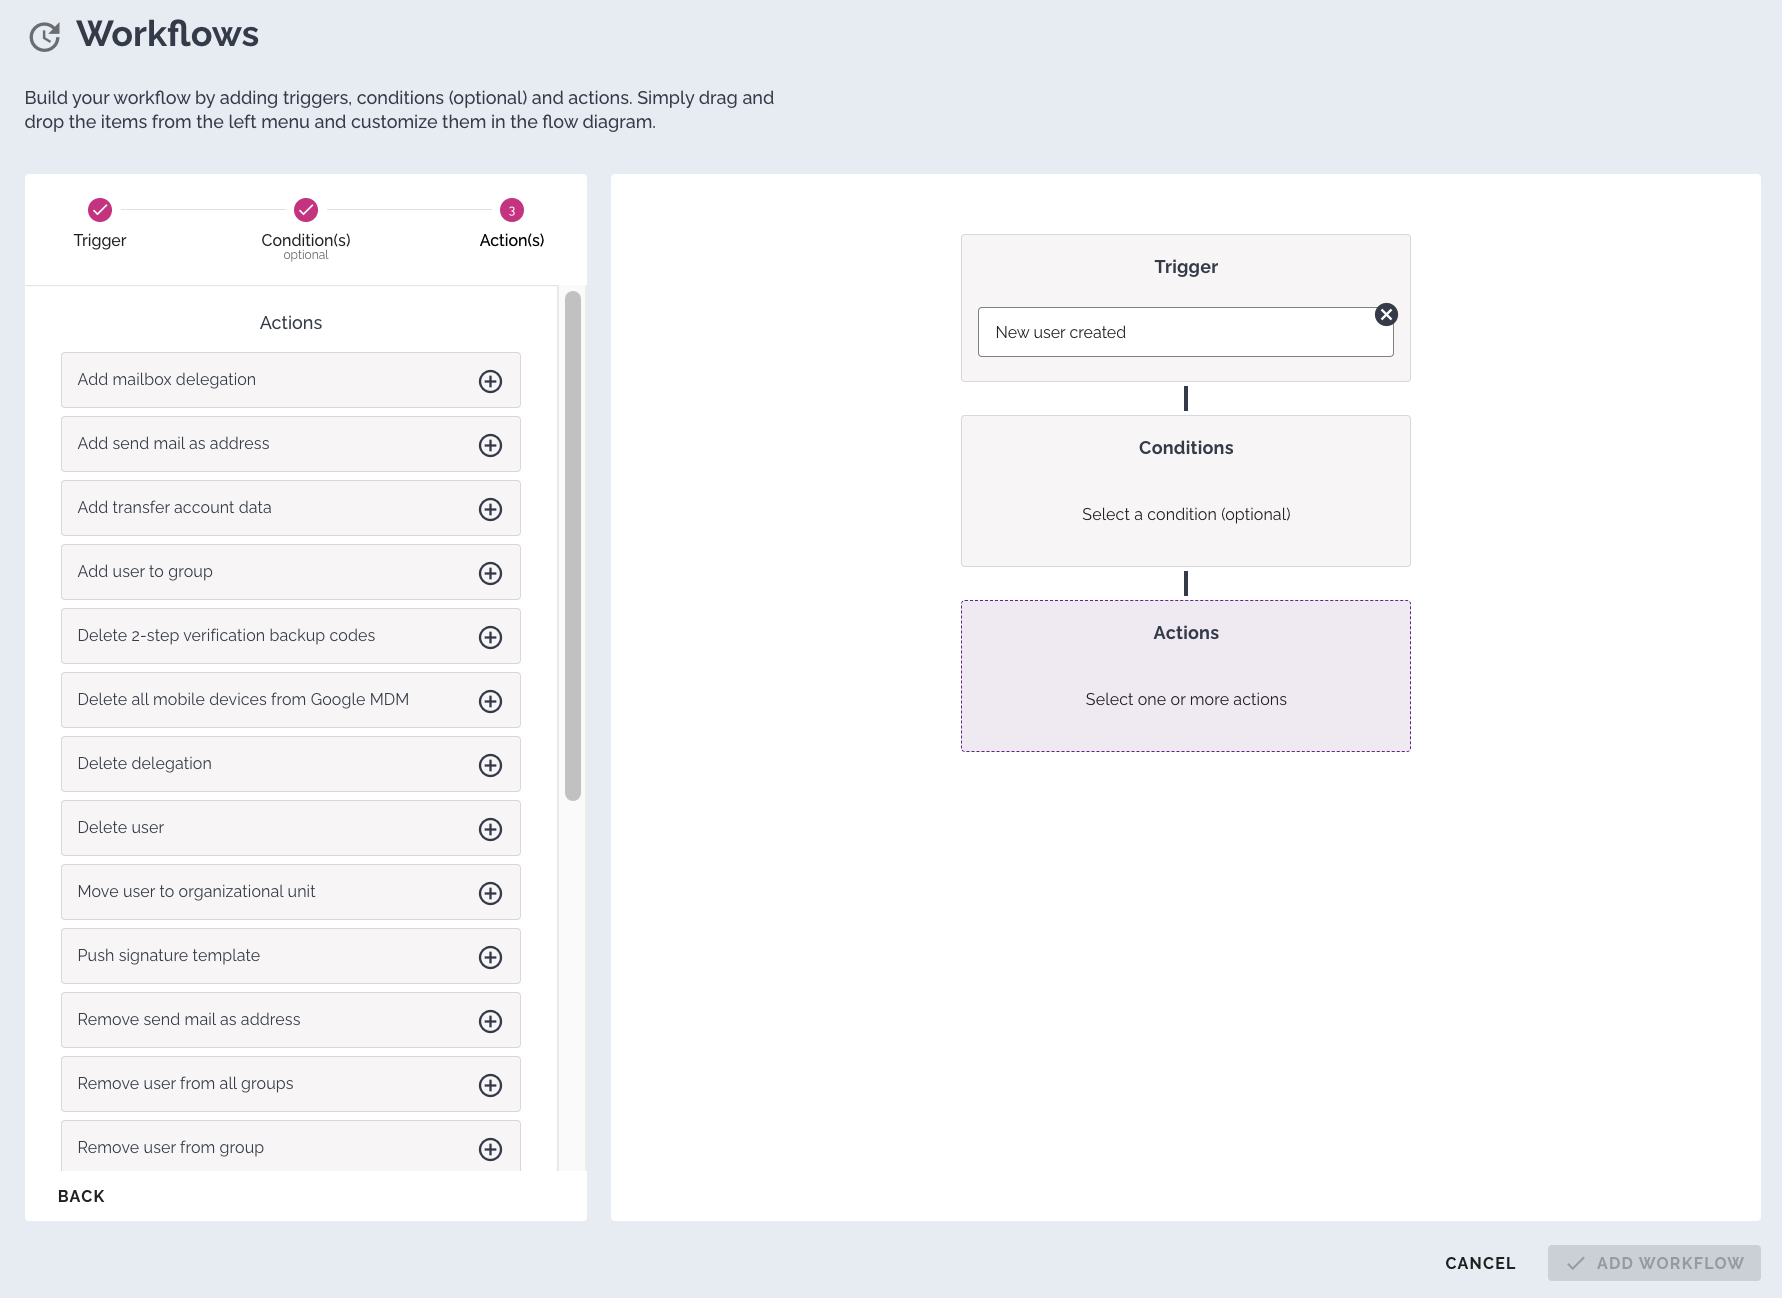Screen dimensions: 1782x1298
Task: Click plus icon for Add mailbox delegation
Action: pyautogui.click(x=490, y=381)
